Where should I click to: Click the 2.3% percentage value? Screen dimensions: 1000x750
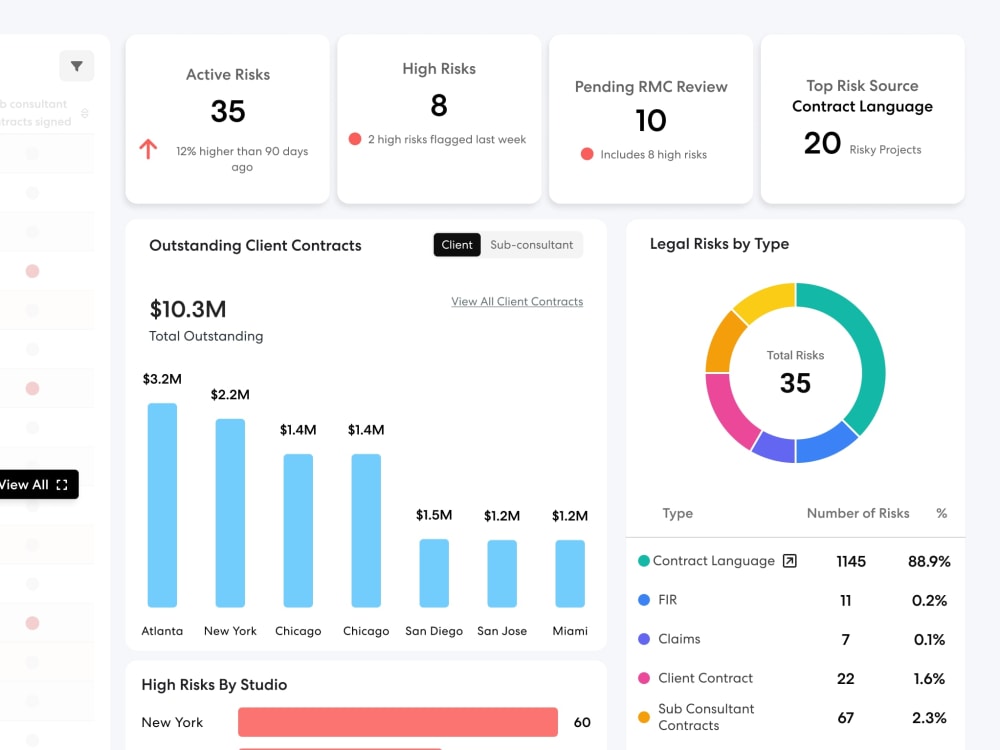point(929,717)
